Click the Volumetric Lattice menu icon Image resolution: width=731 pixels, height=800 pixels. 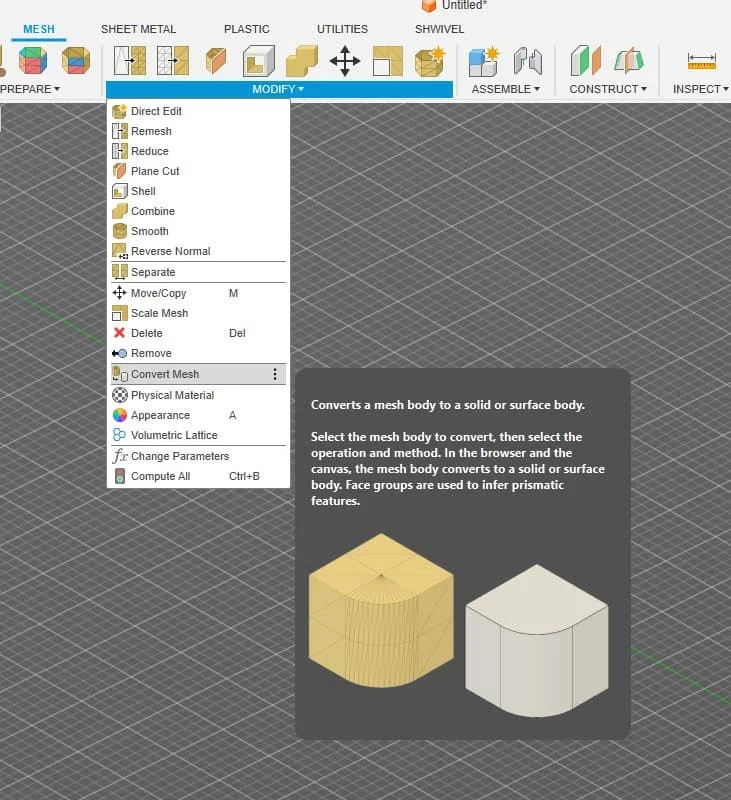pyautogui.click(x=119, y=435)
